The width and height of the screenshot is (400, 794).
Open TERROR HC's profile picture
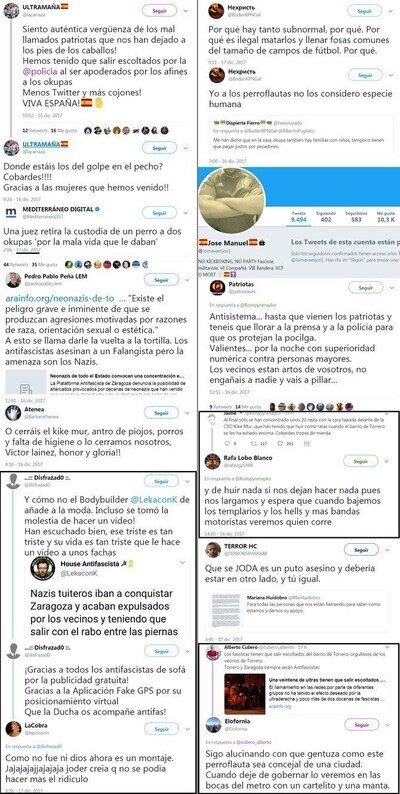(x=215, y=550)
